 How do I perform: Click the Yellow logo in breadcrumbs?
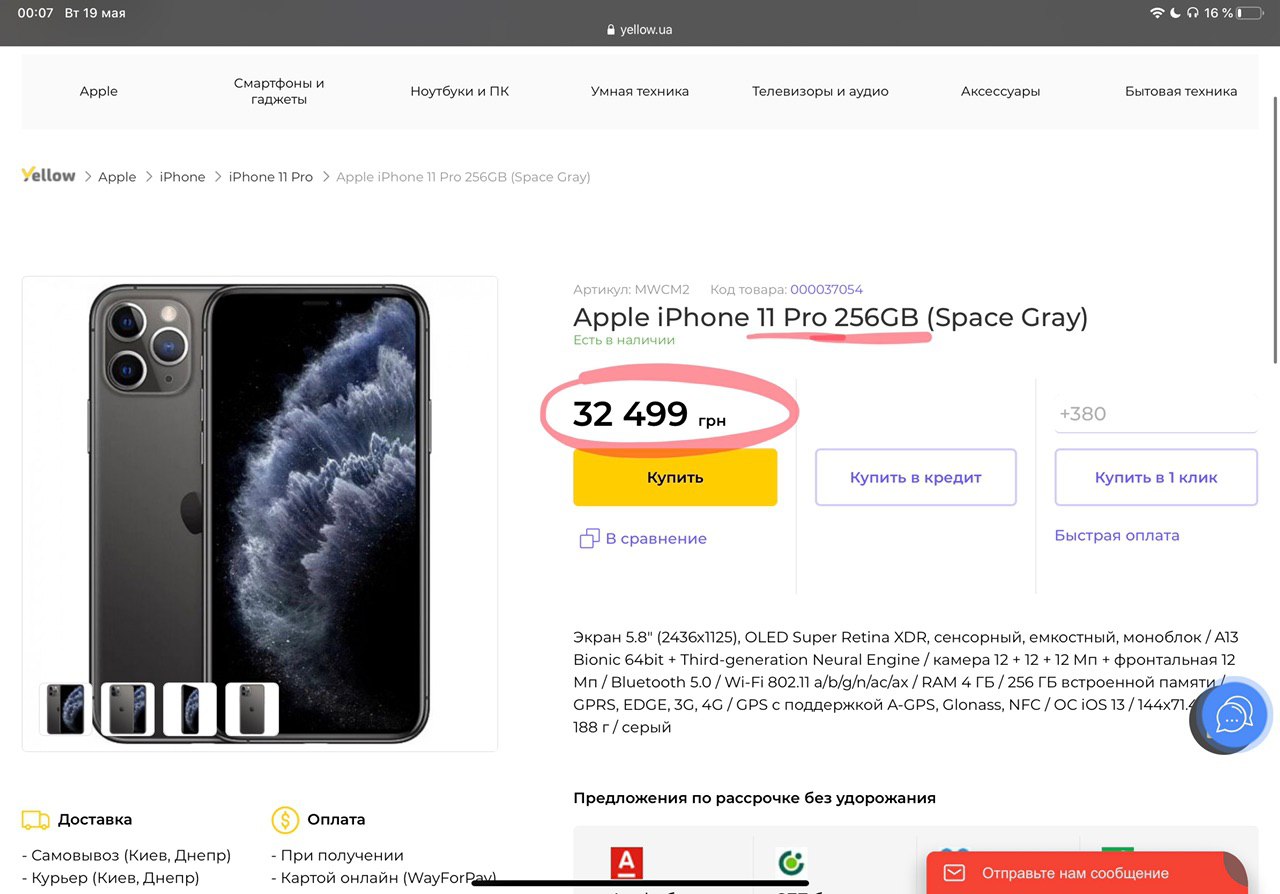click(x=48, y=176)
